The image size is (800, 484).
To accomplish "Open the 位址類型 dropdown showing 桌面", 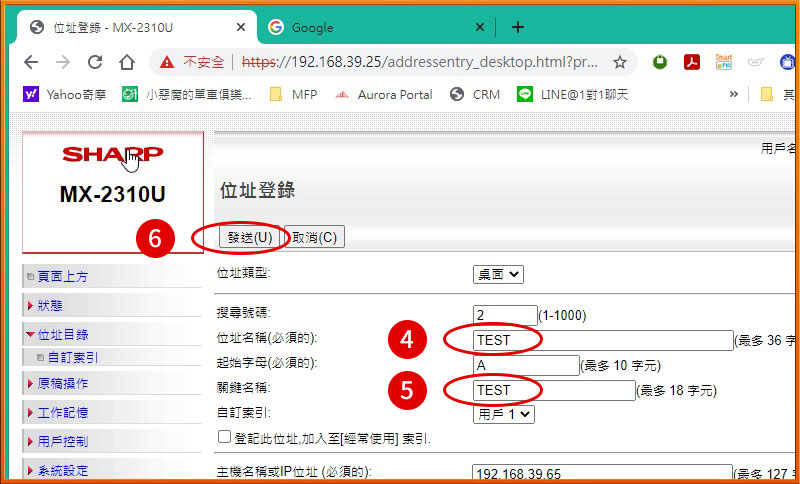I will (x=498, y=274).
